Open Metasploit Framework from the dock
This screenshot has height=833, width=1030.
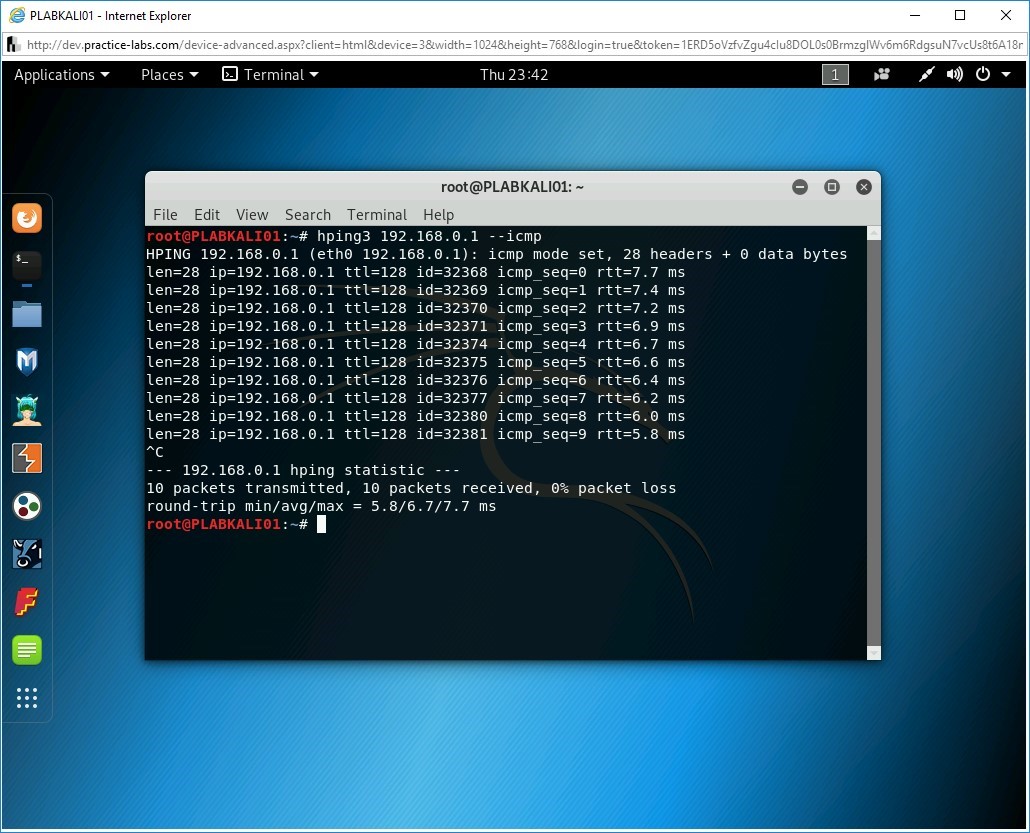27,361
